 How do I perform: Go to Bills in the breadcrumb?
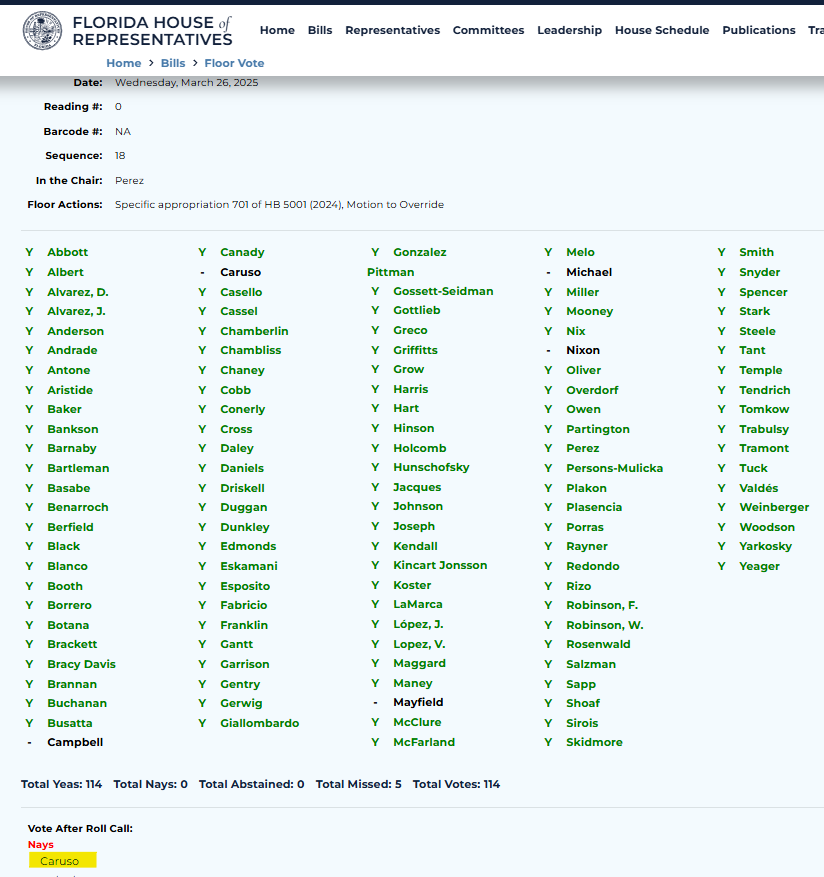173,63
